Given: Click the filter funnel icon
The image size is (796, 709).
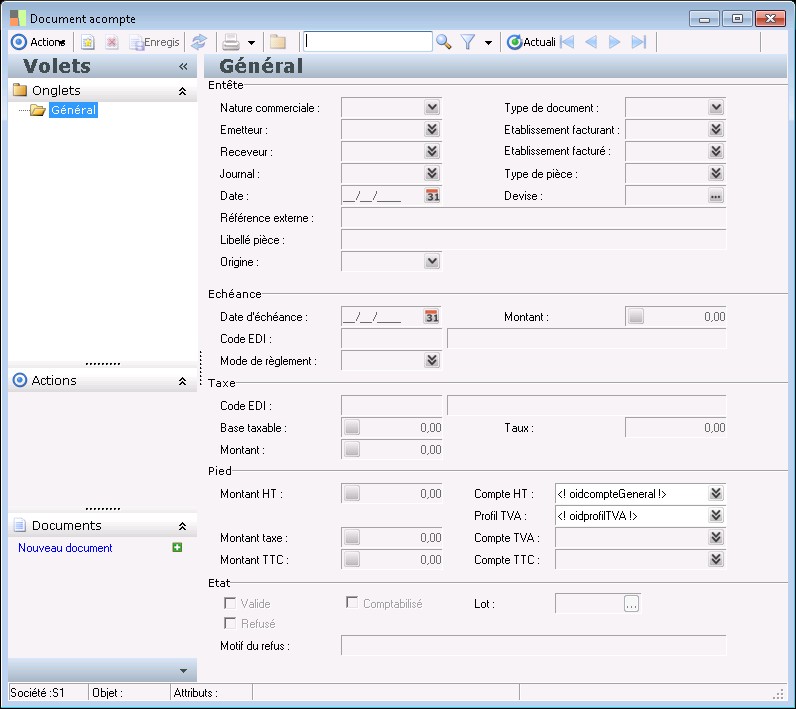Looking at the screenshot, I should [467, 42].
